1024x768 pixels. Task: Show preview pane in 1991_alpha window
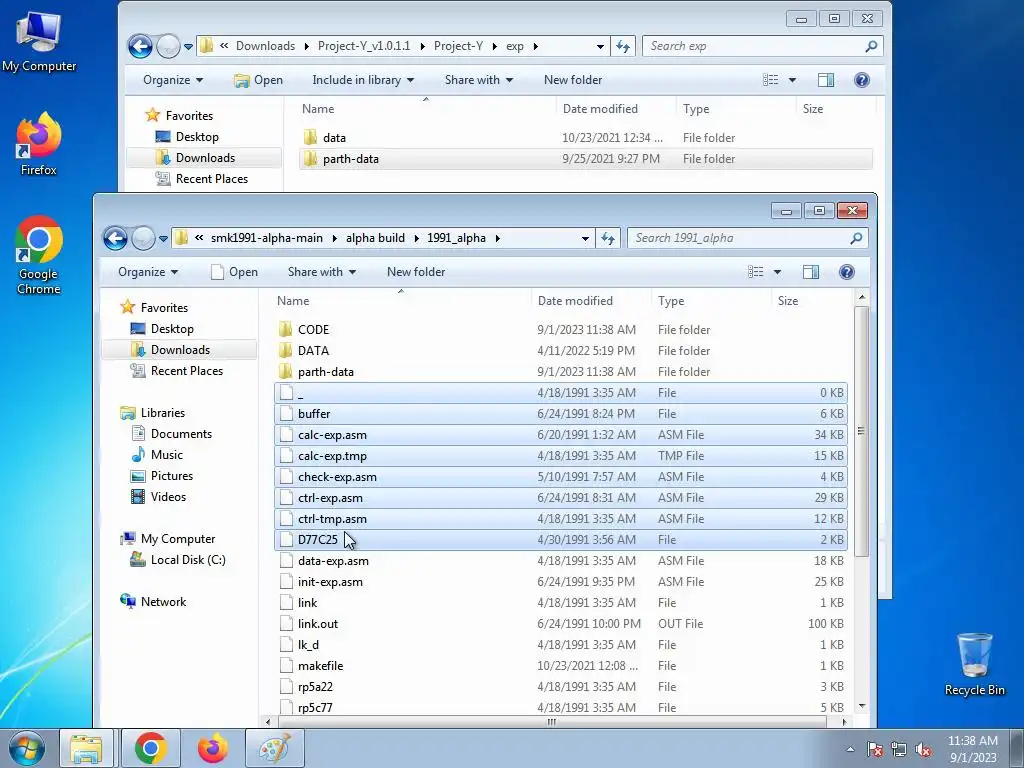click(x=811, y=272)
